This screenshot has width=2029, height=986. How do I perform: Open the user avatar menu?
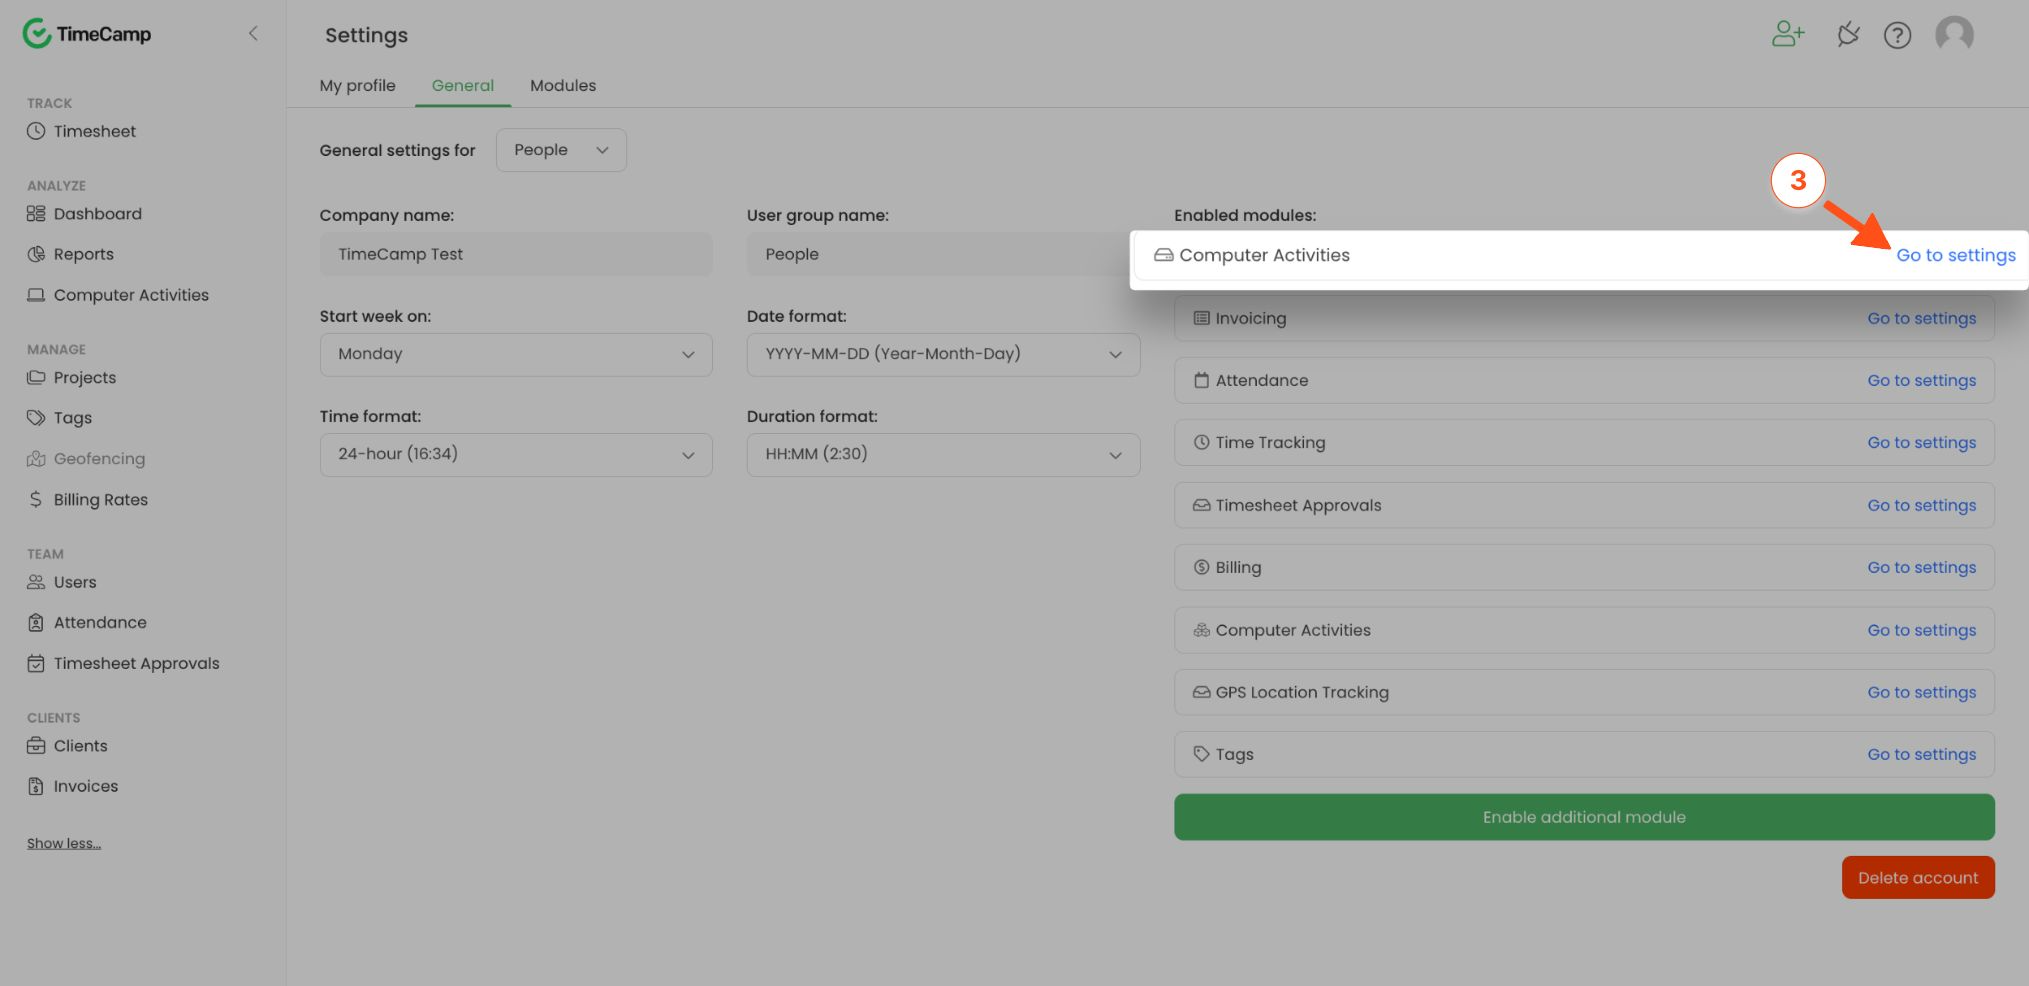point(1953,35)
